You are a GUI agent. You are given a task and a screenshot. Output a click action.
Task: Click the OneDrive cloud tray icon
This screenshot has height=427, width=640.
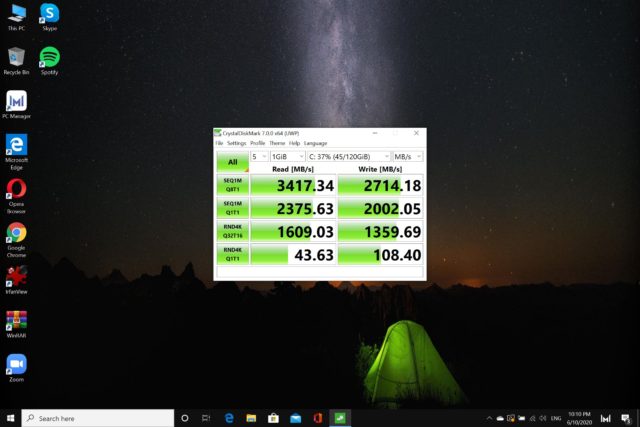(500, 418)
